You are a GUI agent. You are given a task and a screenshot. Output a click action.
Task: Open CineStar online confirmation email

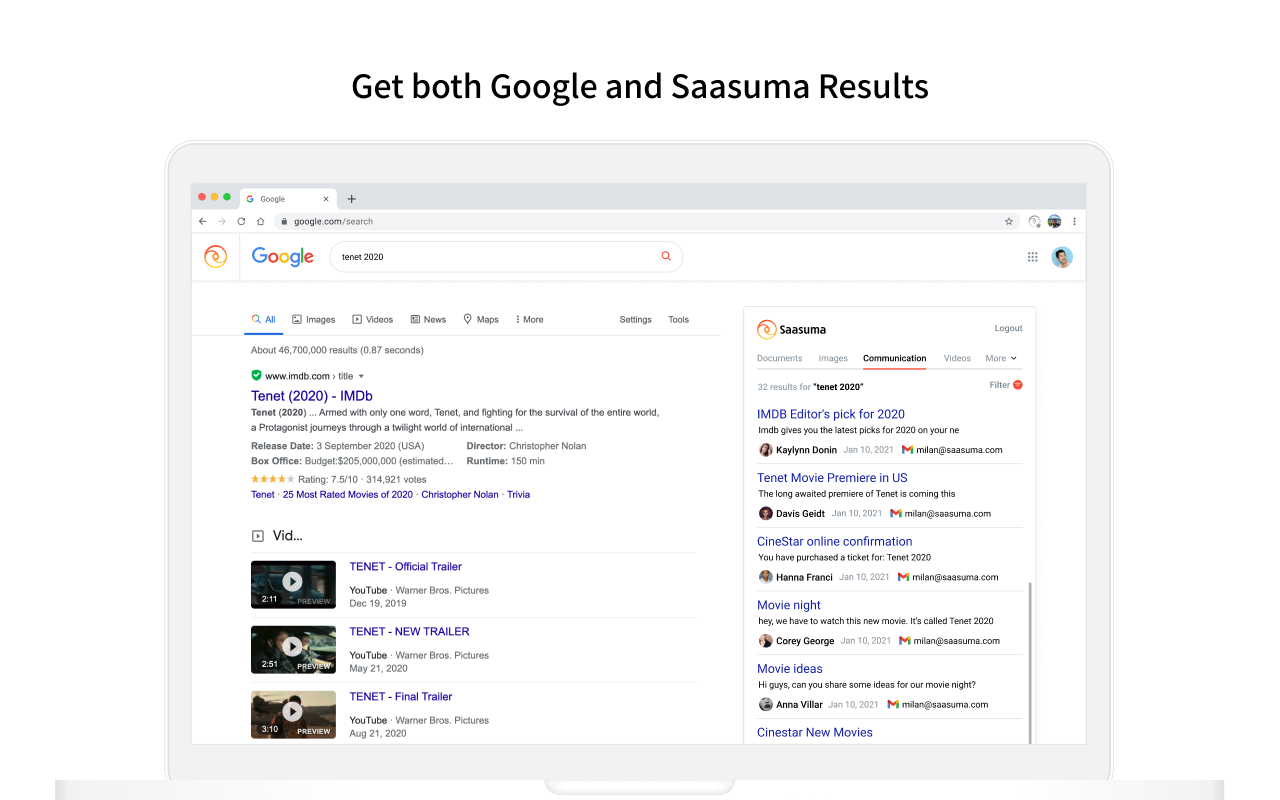point(835,542)
